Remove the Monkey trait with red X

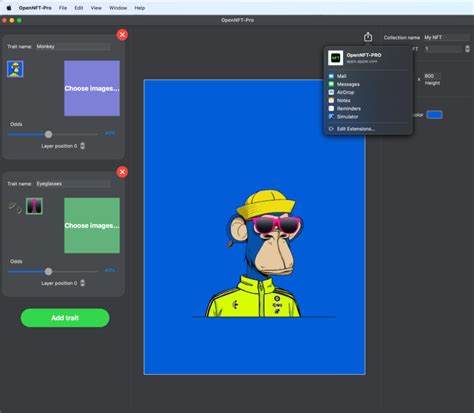click(x=122, y=34)
